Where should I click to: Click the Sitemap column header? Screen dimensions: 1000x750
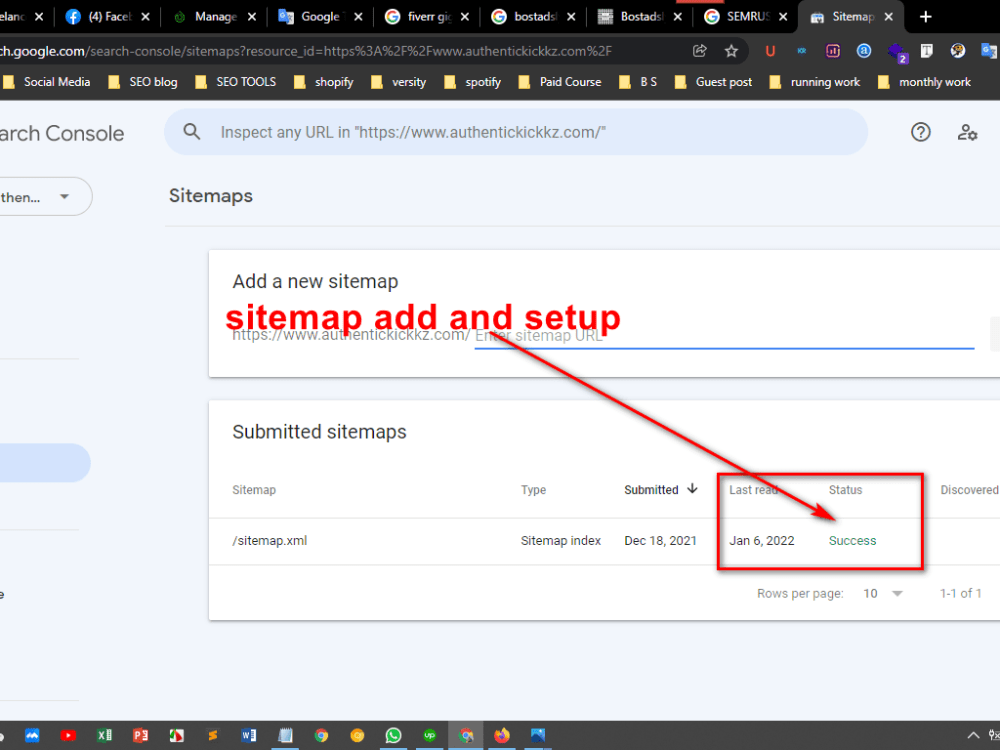[x=254, y=490]
